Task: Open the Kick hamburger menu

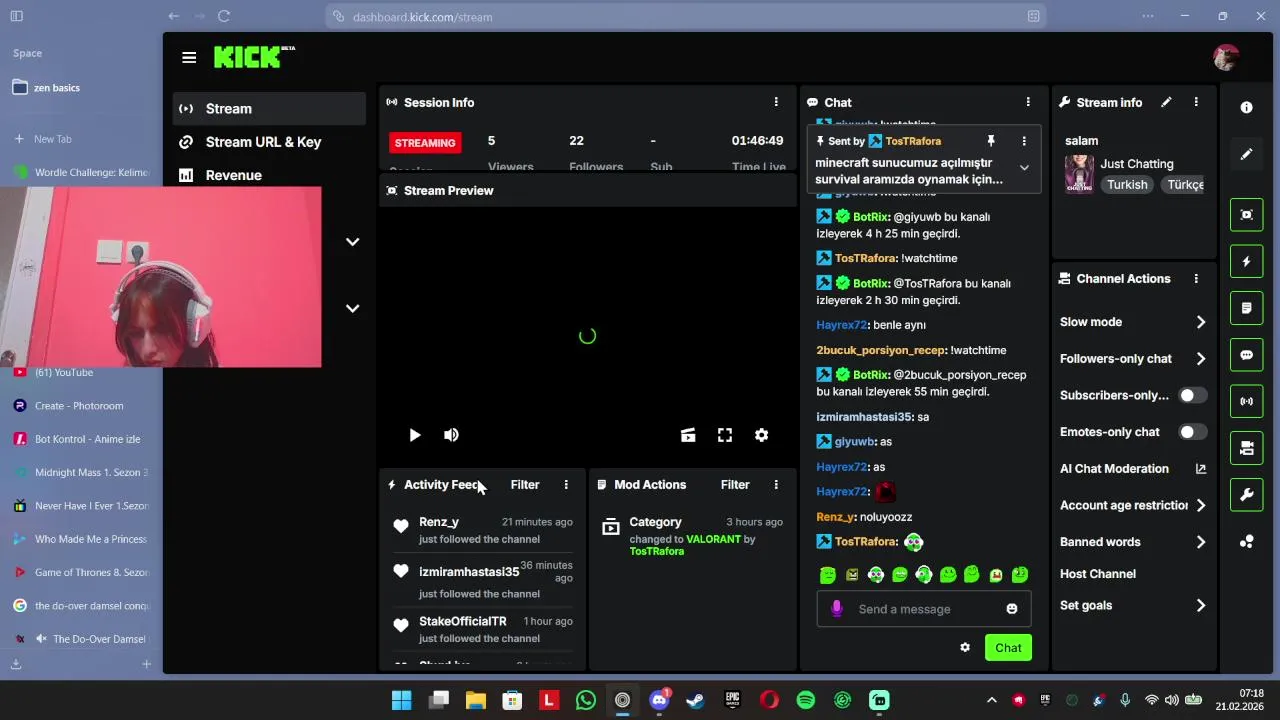Action: pyautogui.click(x=189, y=58)
